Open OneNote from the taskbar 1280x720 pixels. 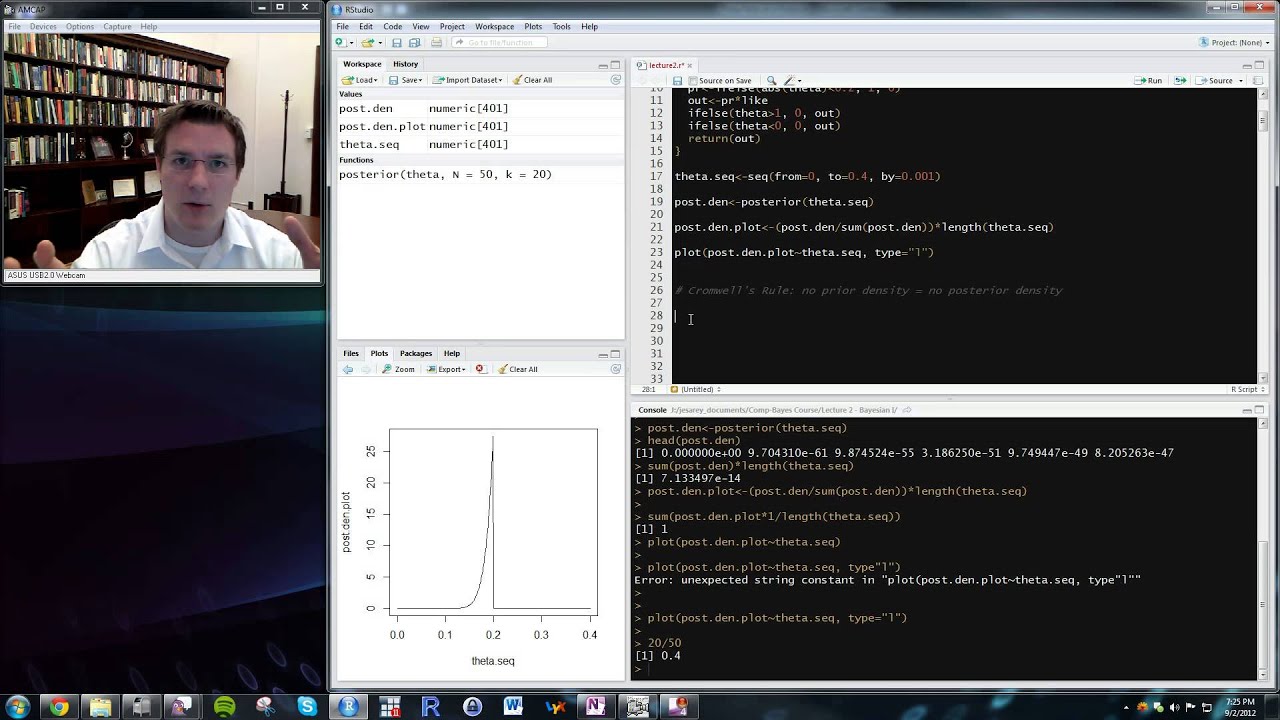coord(595,707)
